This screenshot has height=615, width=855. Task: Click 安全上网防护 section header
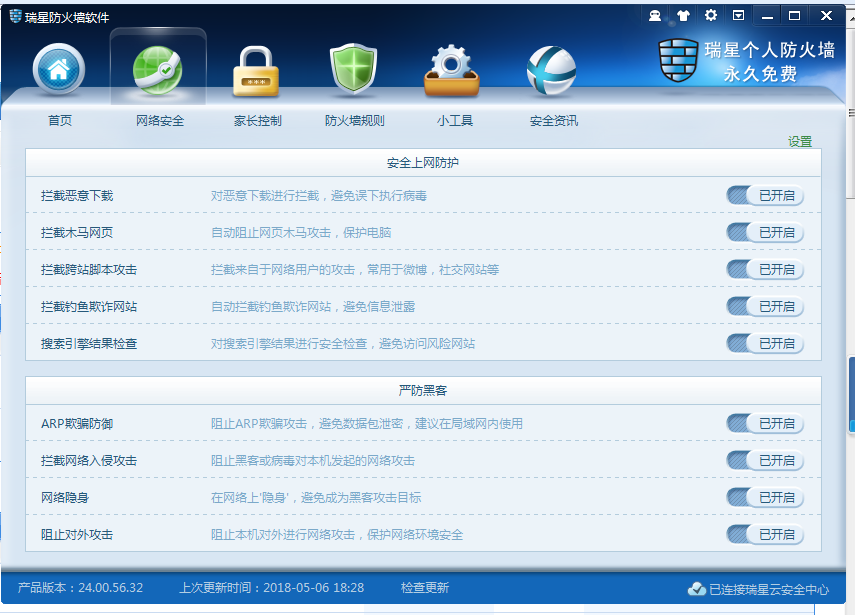pos(423,163)
